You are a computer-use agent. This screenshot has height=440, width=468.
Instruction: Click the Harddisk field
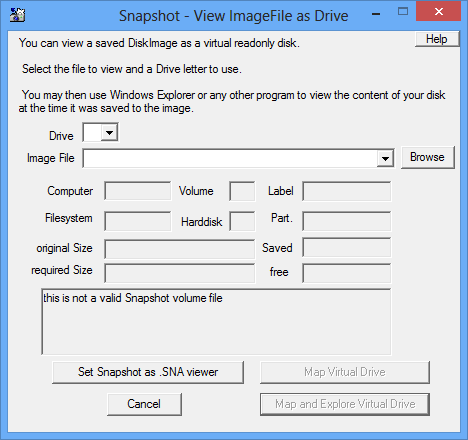pyautogui.click(x=242, y=221)
